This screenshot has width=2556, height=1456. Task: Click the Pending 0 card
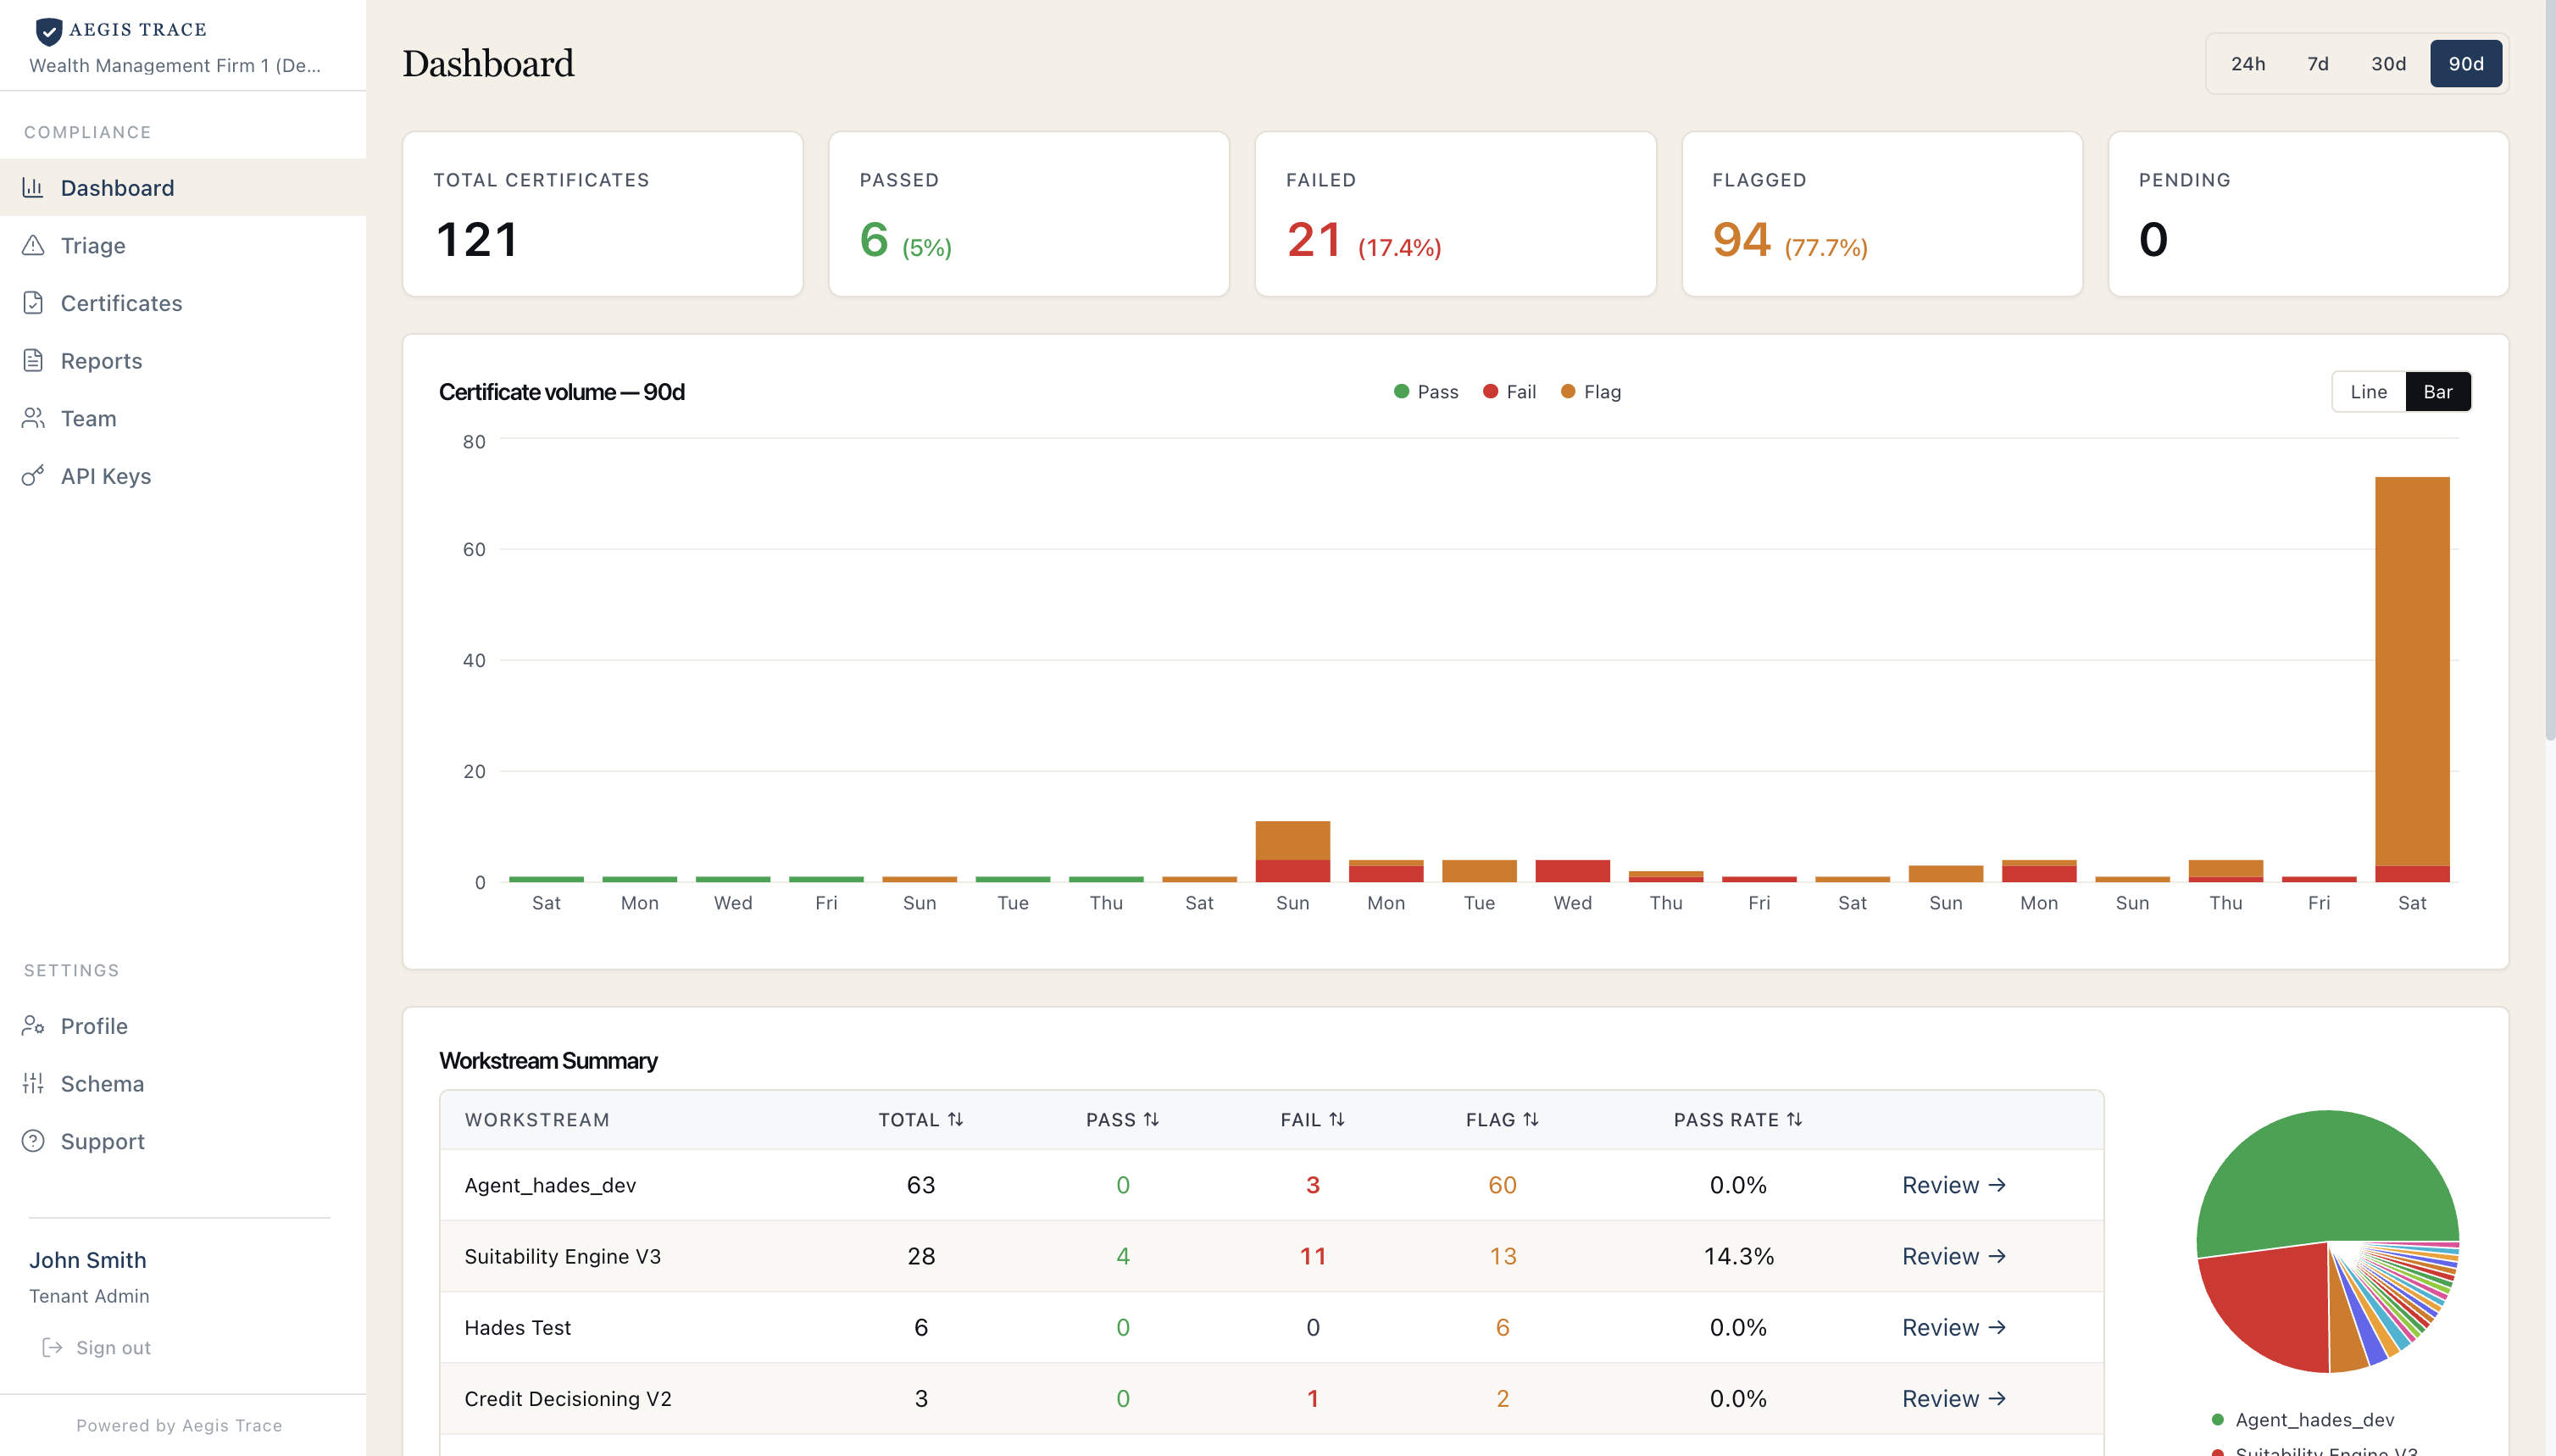pos(2308,214)
